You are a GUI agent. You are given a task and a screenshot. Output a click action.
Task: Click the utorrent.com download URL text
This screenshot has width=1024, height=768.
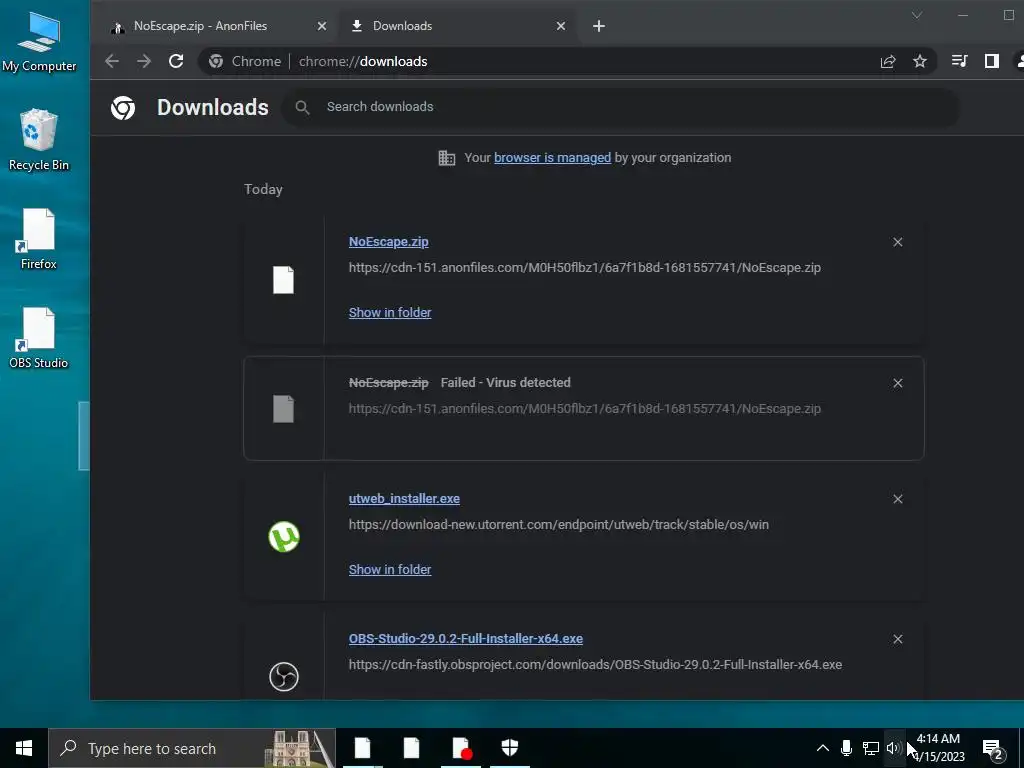tap(558, 524)
